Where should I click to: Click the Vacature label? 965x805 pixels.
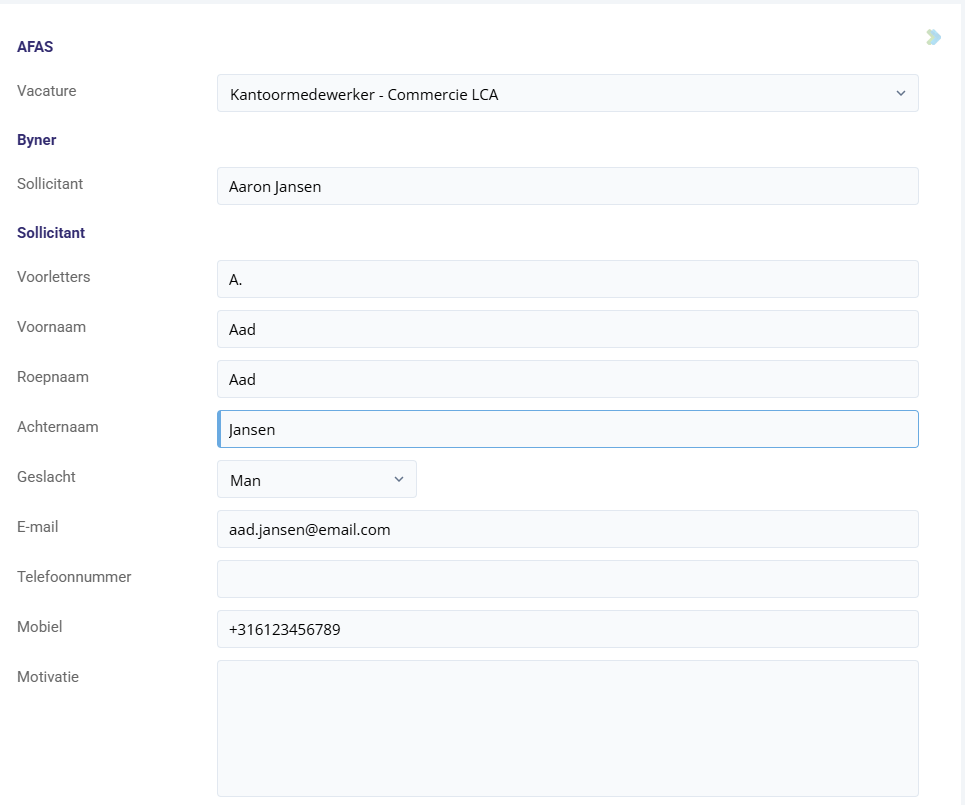pos(47,91)
